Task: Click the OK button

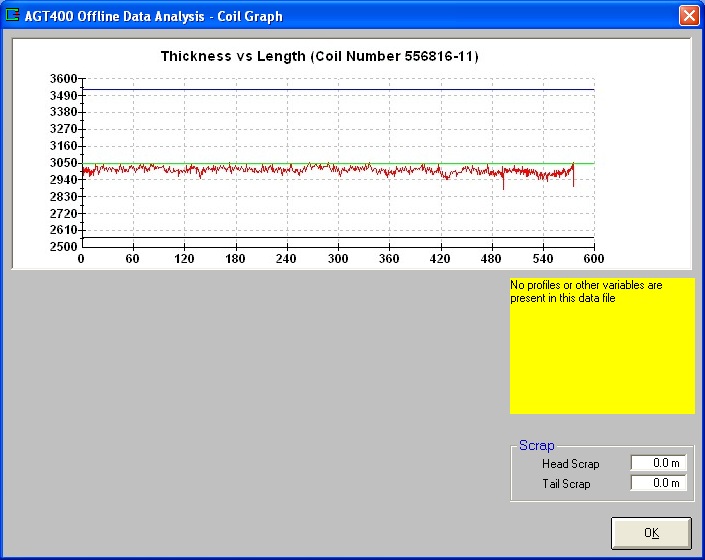Action: click(651, 533)
